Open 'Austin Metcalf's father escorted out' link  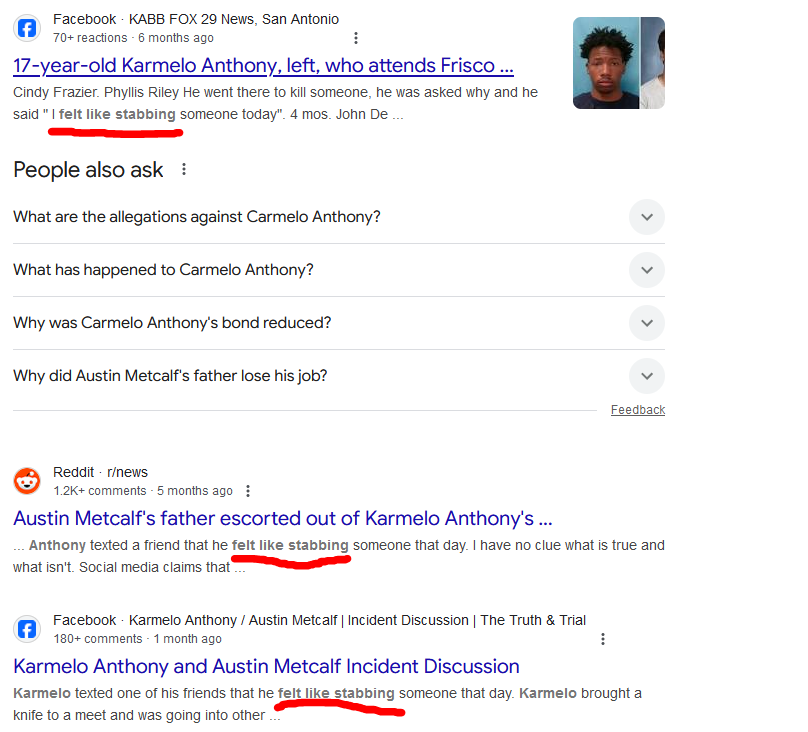(x=282, y=518)
